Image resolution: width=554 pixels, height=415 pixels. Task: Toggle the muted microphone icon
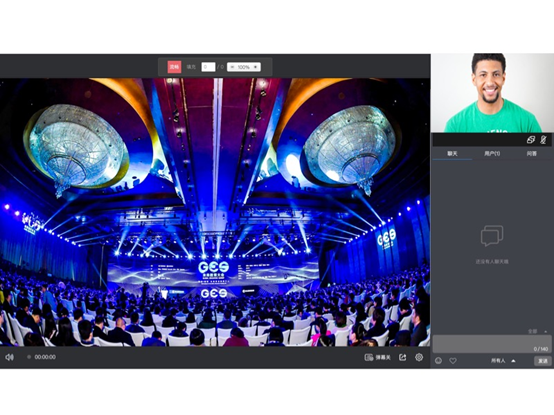point(543,140)
